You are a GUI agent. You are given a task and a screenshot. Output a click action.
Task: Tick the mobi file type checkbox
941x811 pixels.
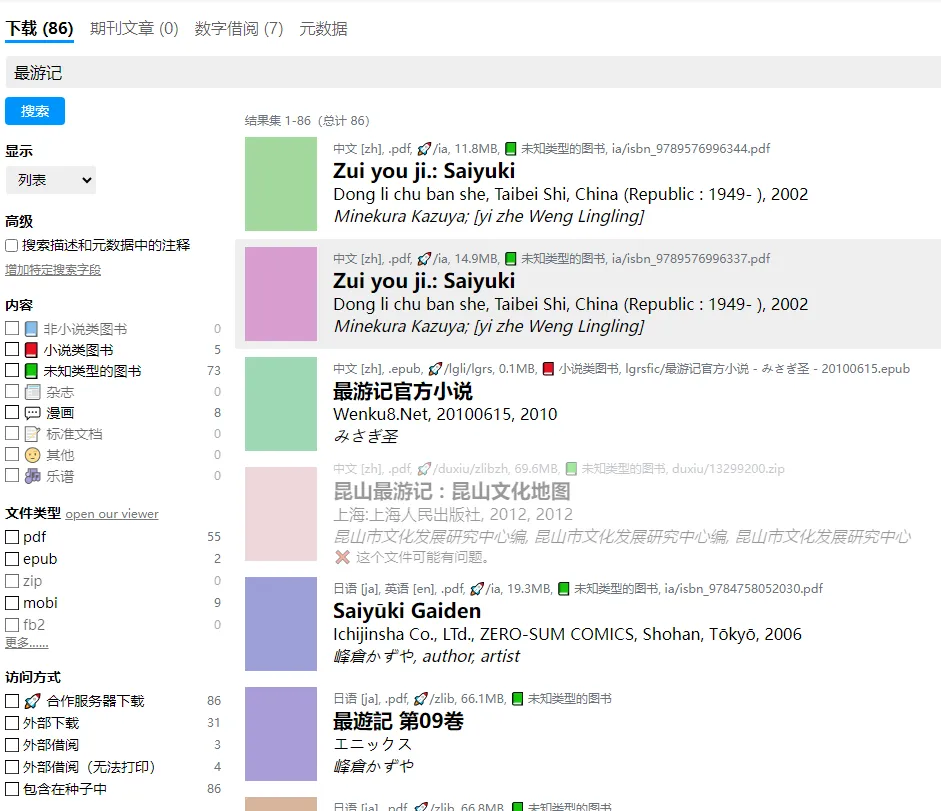coord(12,603)
